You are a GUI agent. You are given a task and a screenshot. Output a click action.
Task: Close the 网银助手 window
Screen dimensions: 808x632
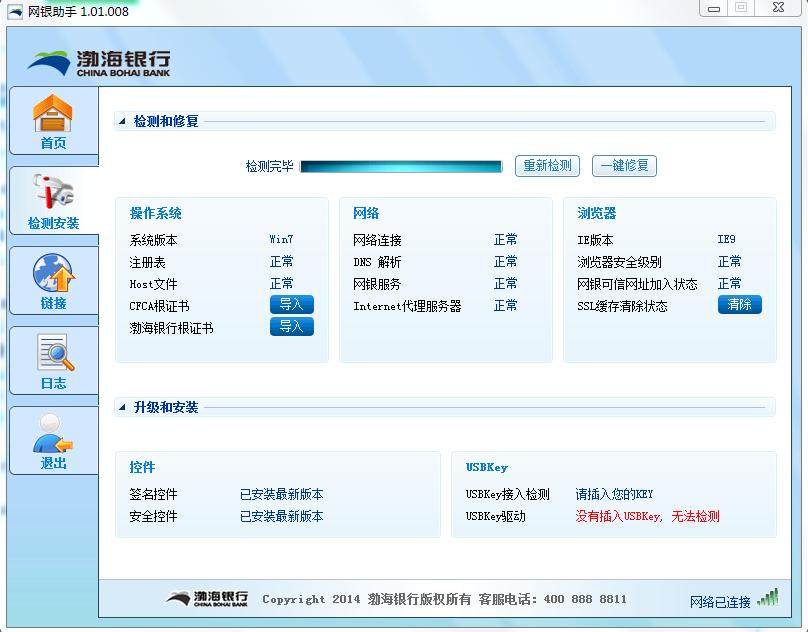[x=779, y=8]
